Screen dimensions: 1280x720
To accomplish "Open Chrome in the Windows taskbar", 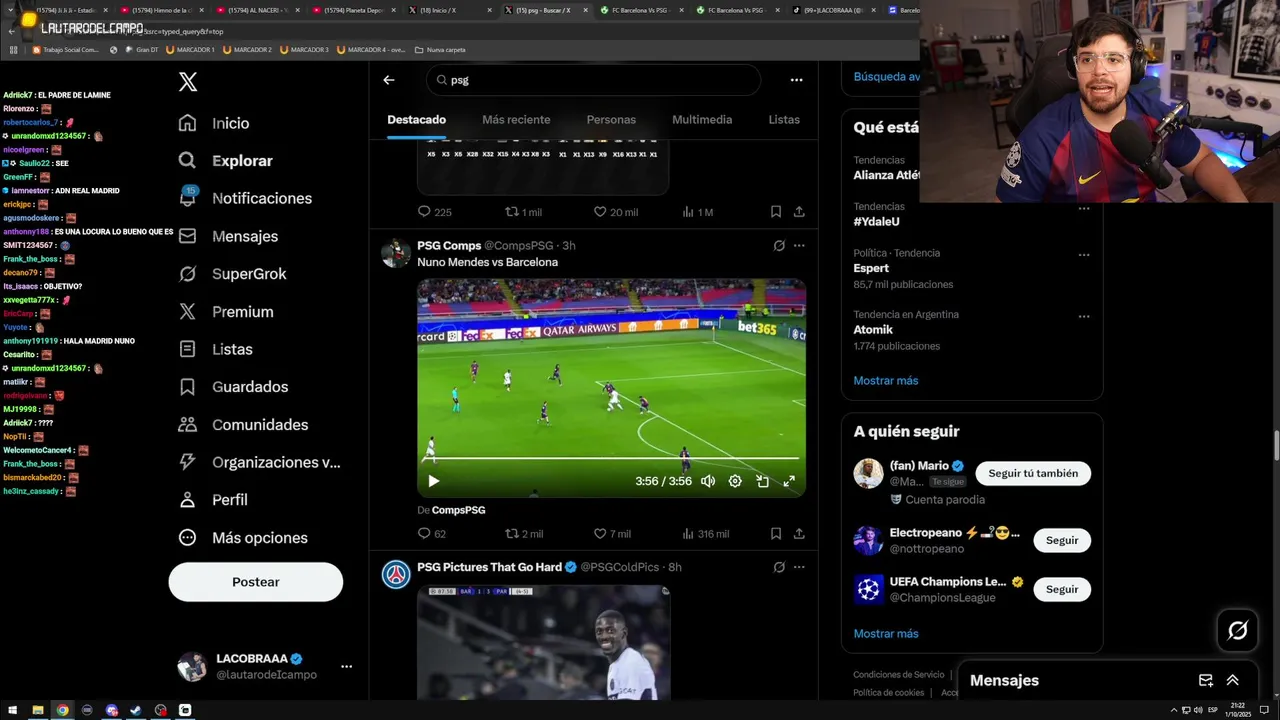I will point(63,710).
